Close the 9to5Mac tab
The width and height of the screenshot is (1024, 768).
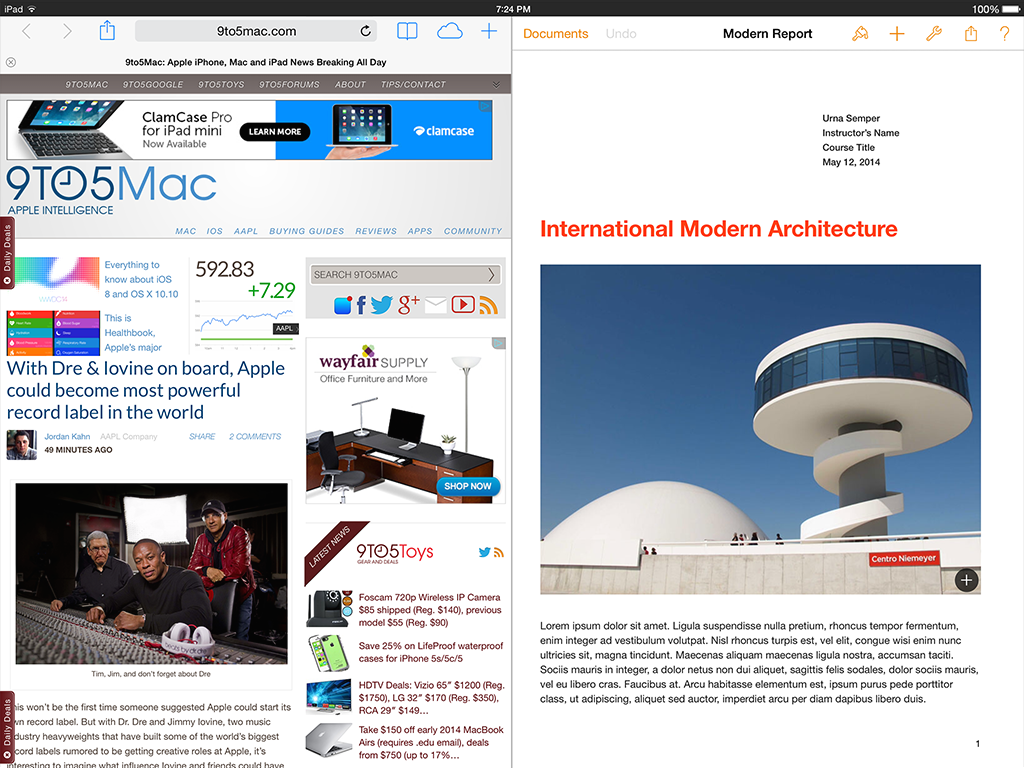(x=11, y=62)
